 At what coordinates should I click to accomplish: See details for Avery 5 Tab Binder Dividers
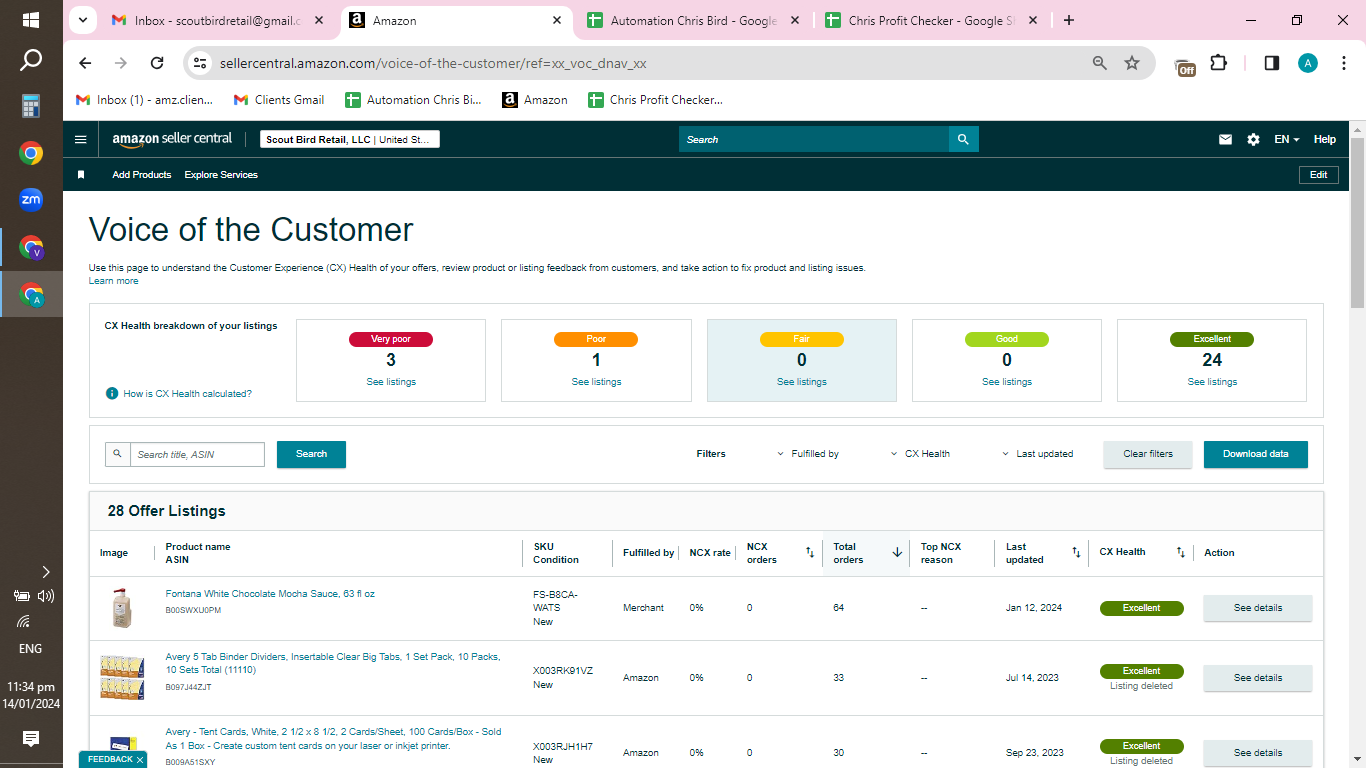(1257, 678)
